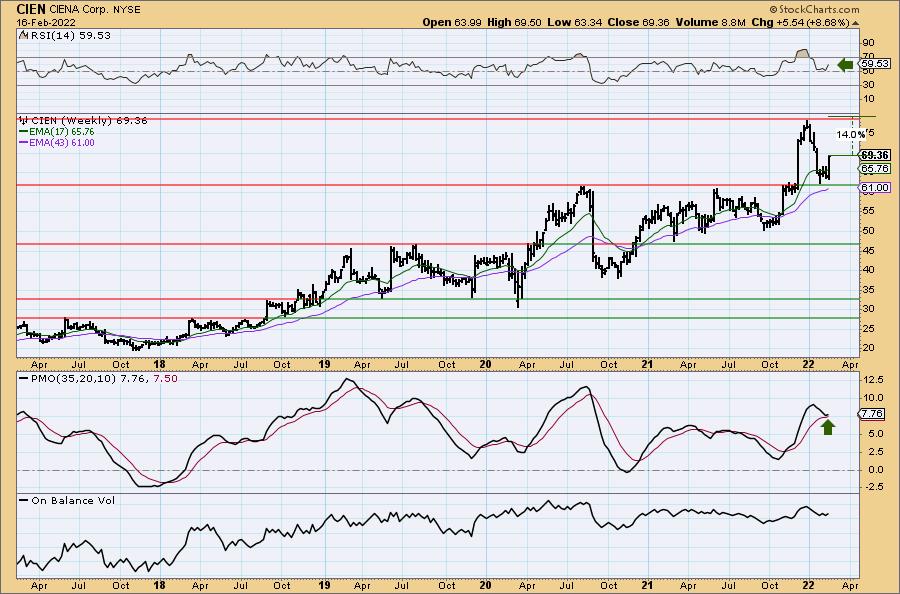Click the 12.5 tick on the PMO axis
The width and height of the screenshot is (900, 594).
coord(872,380)
